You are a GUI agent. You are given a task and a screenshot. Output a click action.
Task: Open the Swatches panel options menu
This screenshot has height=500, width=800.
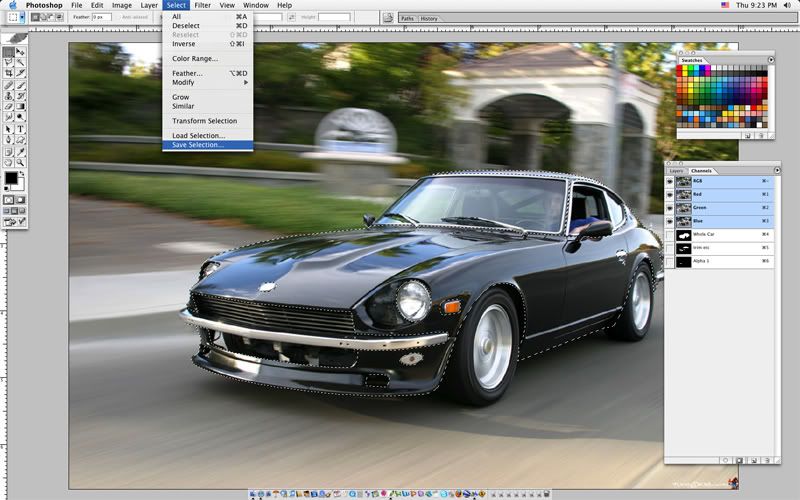click(x=771, y=60)
